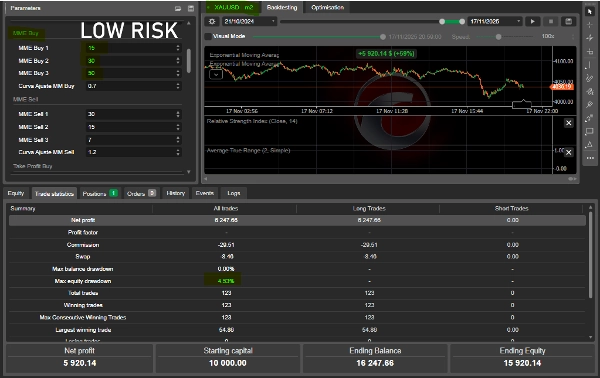Open backtesting settings gear
Viewport: 600px width, 378px height.
click(x=212, y=21)
